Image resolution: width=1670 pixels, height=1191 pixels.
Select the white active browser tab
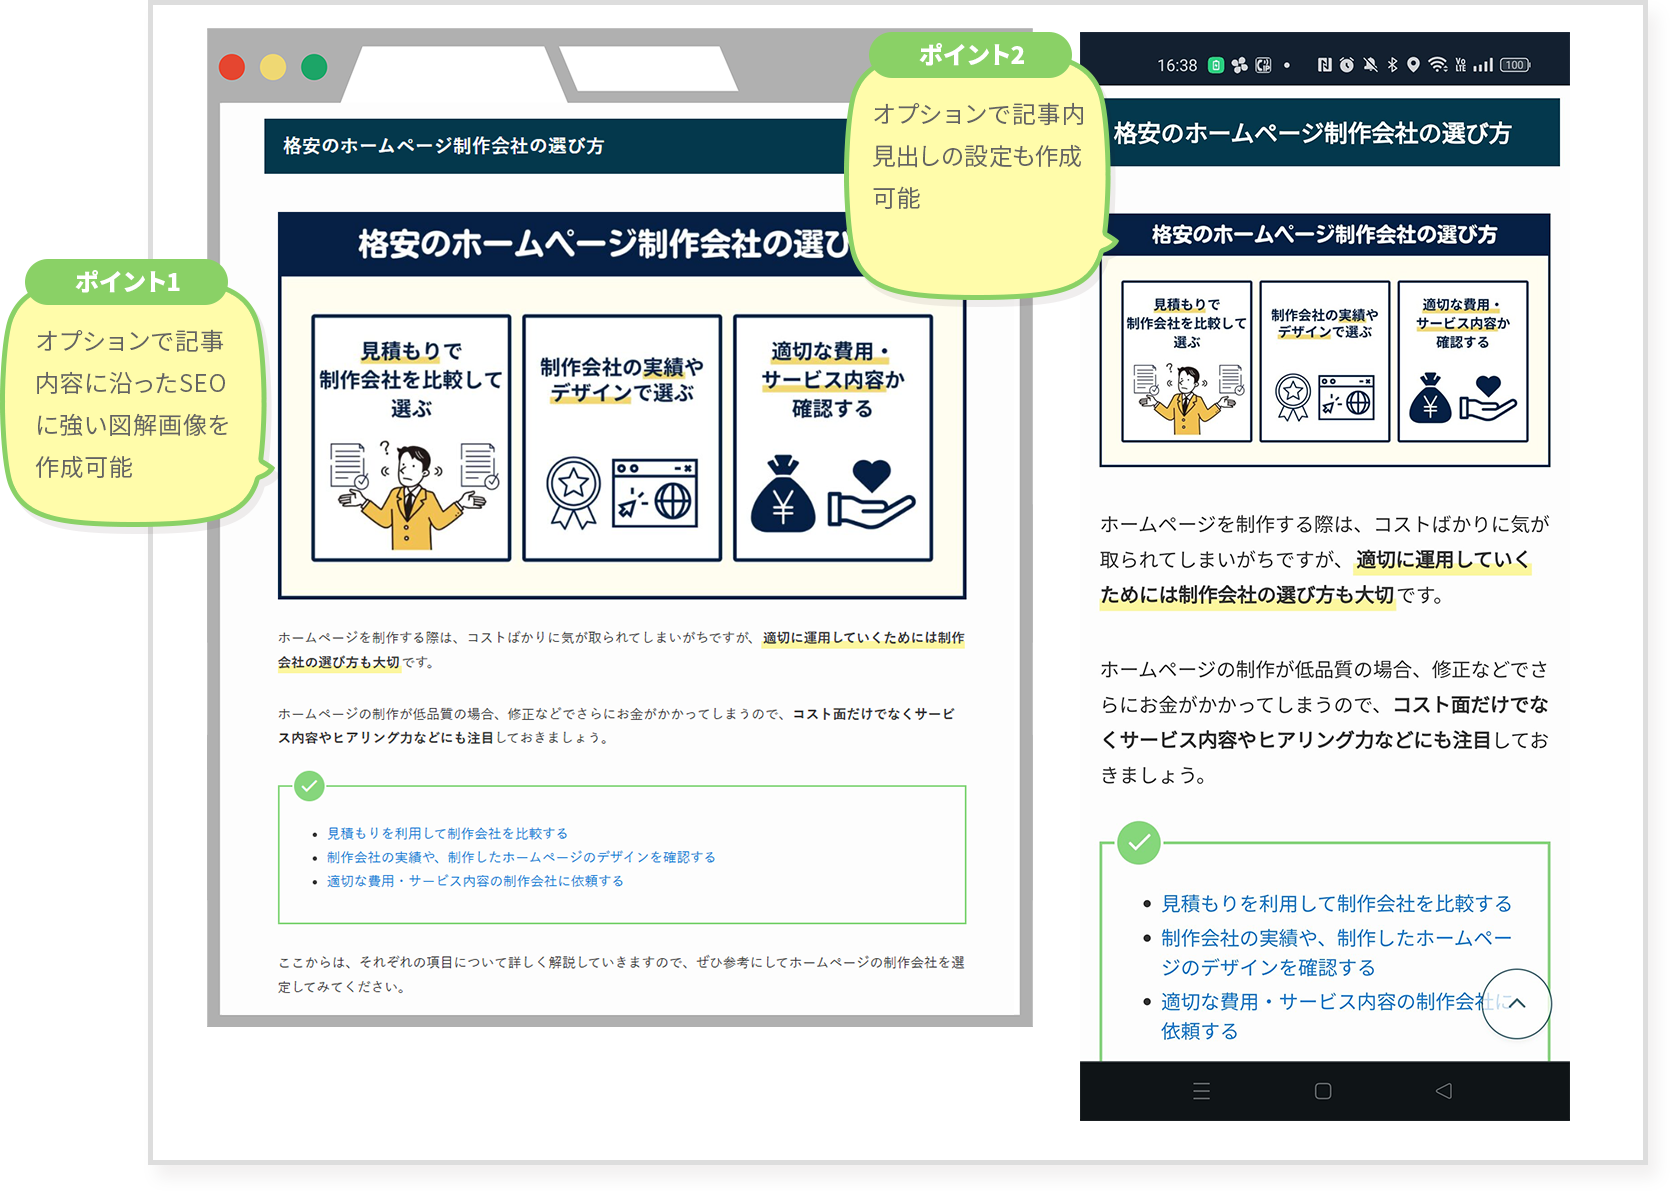pyautogui.click(x=450, y=72)
